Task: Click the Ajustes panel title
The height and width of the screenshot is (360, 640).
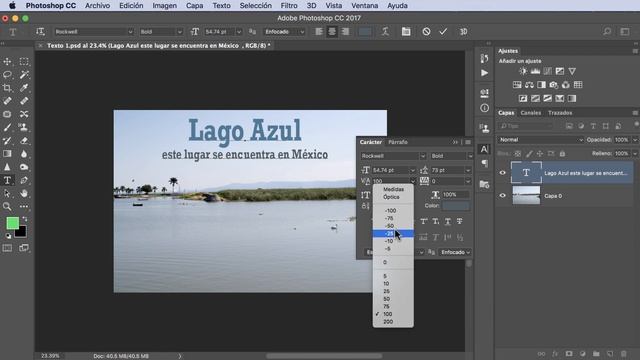Action: click(x=508, y=51)
